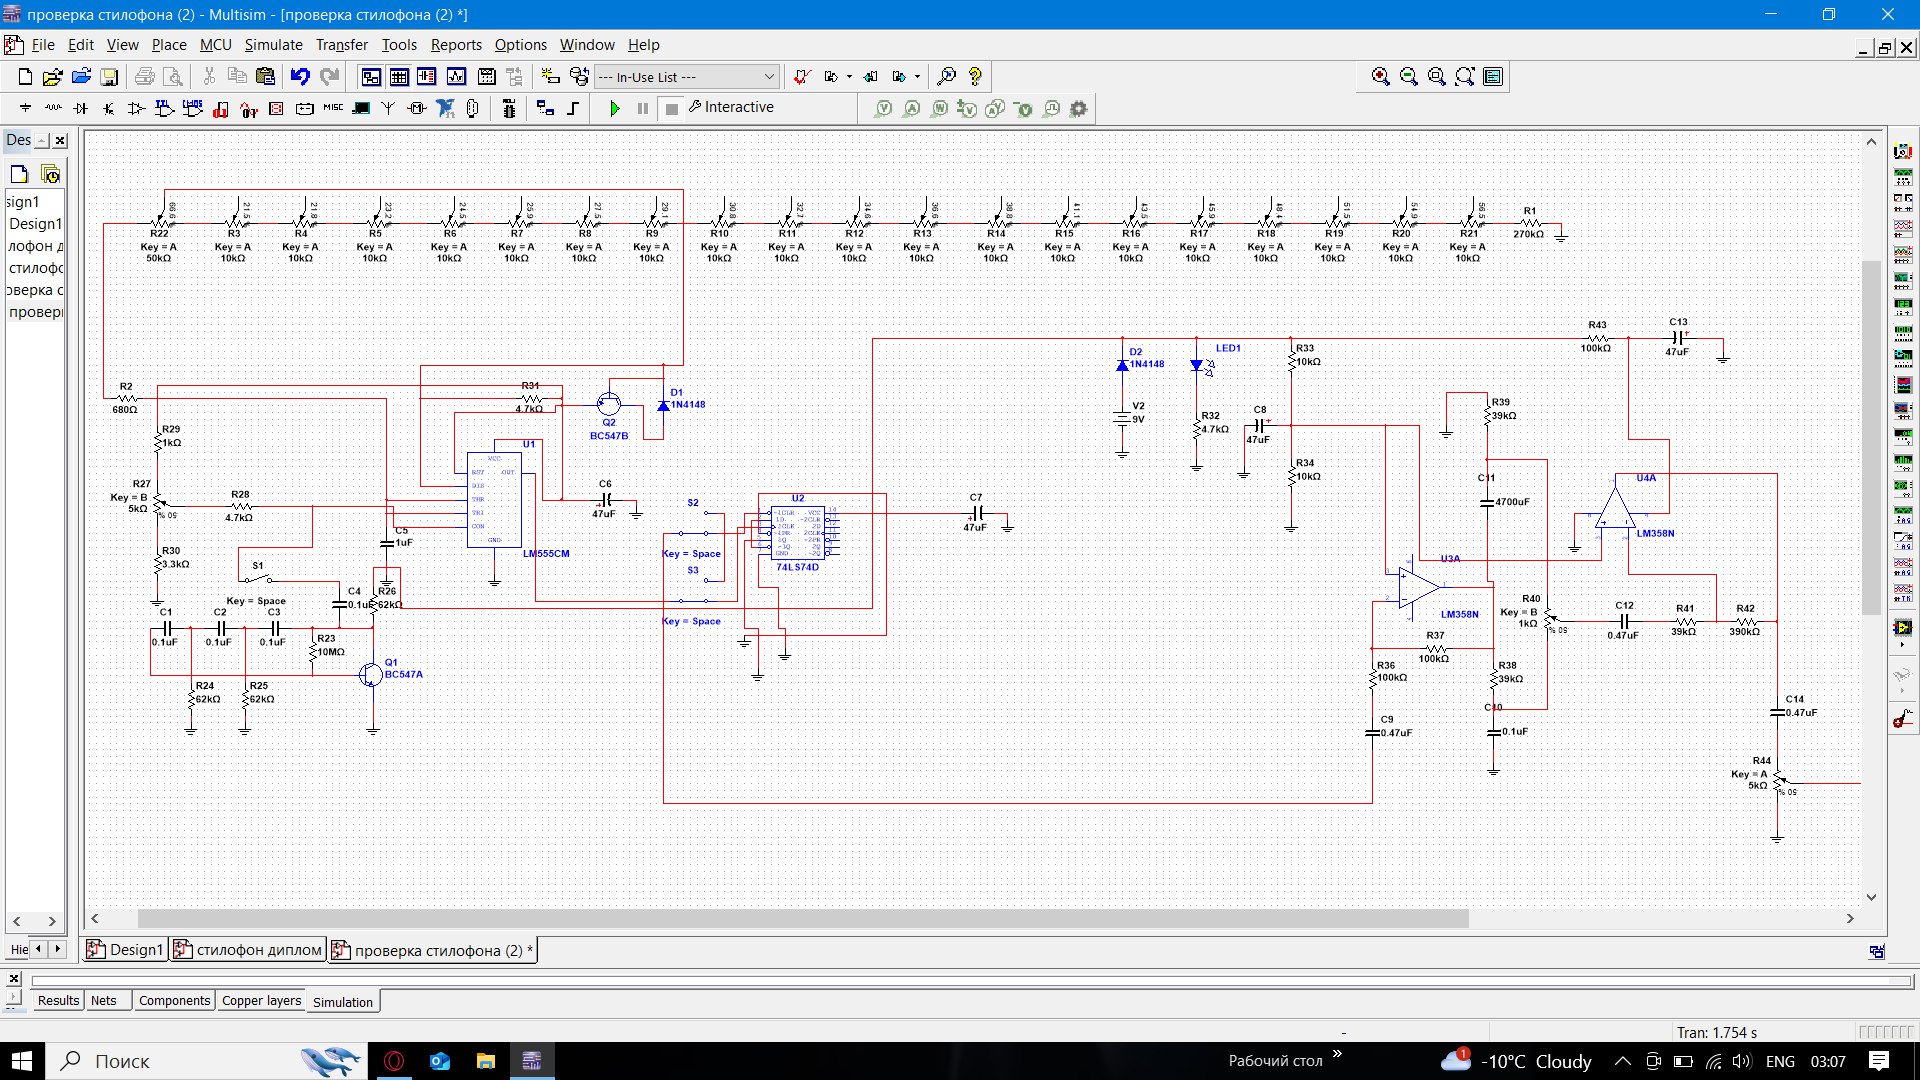Click the Interactive simulation settings button

pyautogui.click(x=731, y=107)
